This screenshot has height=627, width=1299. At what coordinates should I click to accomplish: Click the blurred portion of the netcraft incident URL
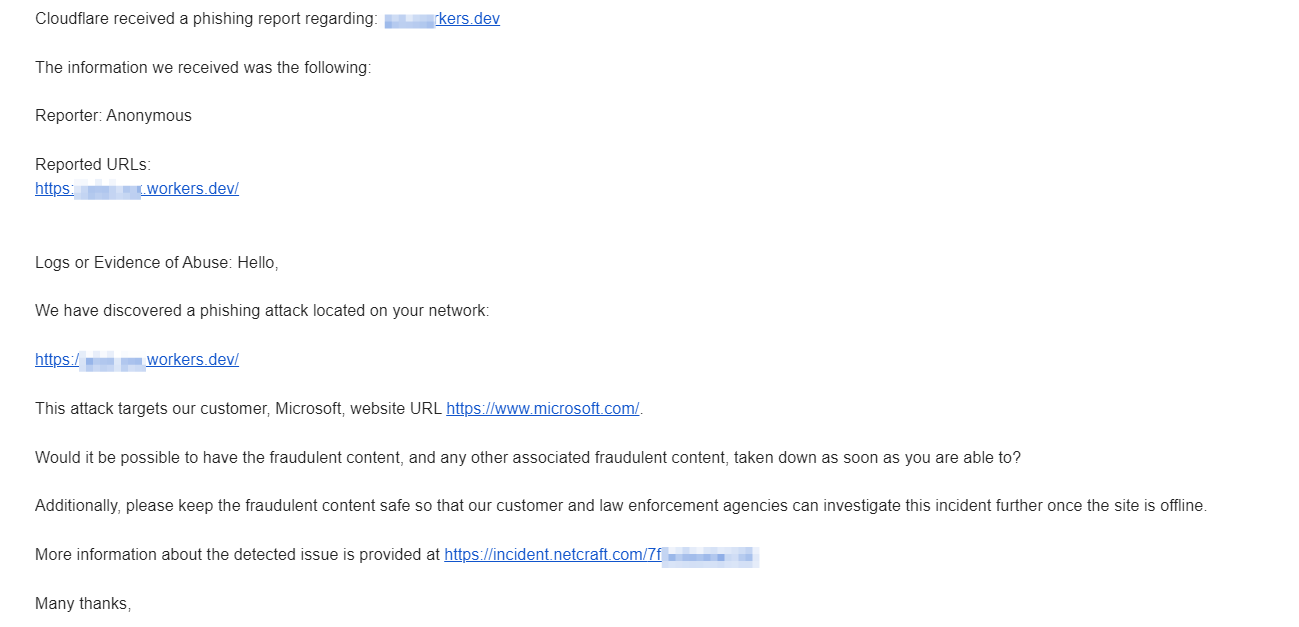click(710, 555)
